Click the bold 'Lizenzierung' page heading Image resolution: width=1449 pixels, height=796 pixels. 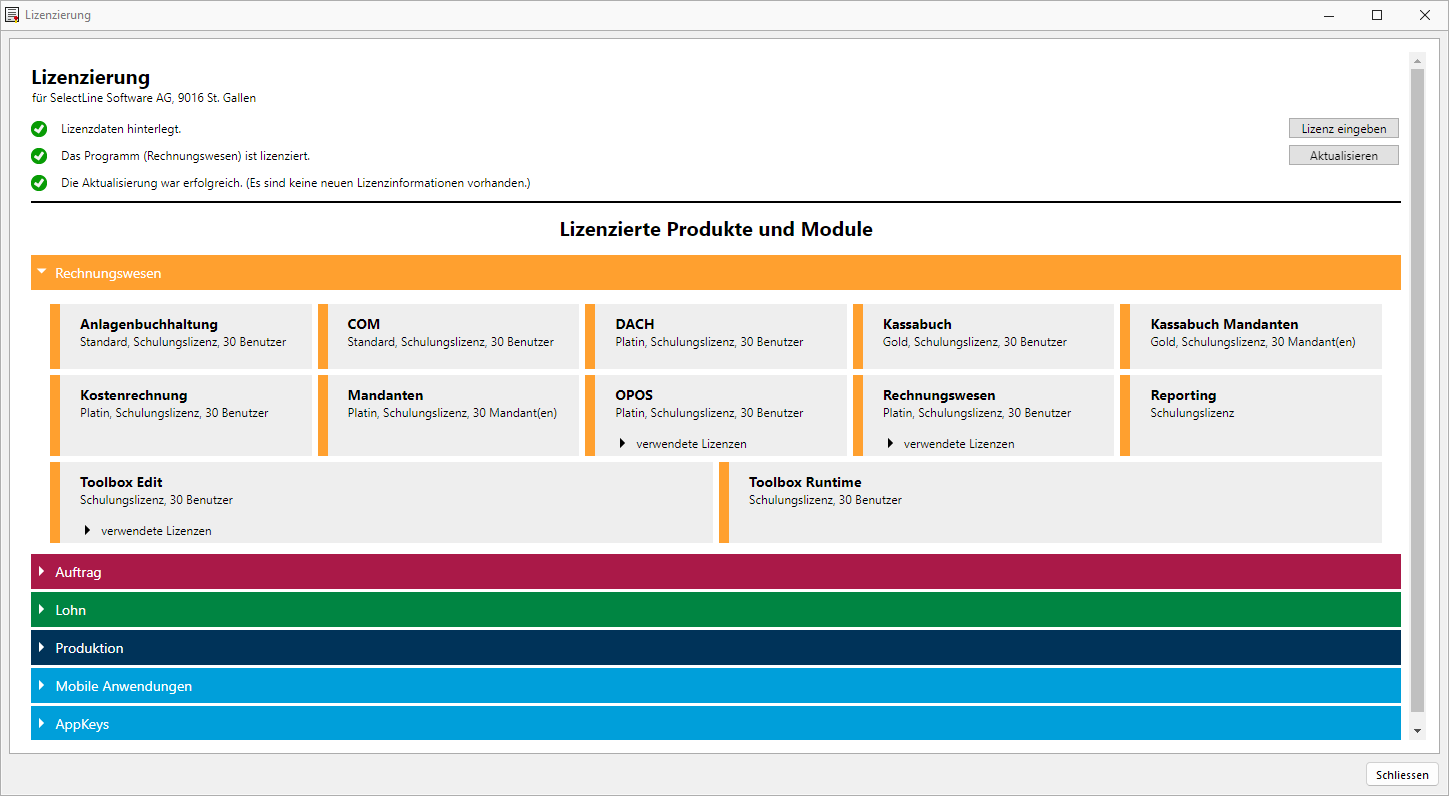coord(91,77)
